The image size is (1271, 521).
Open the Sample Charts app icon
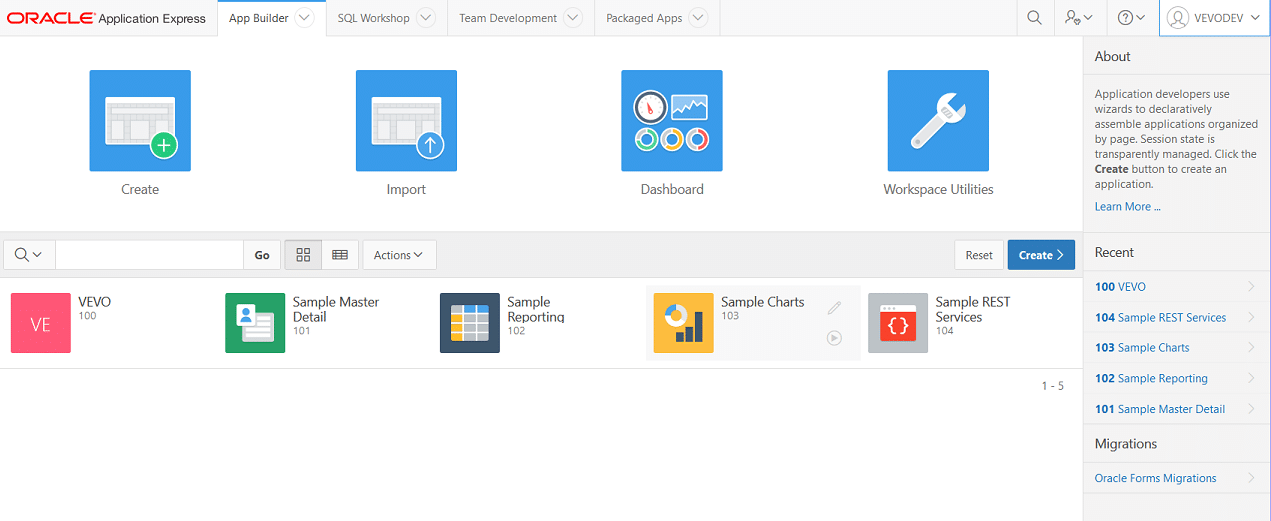(x=684, y=323)
